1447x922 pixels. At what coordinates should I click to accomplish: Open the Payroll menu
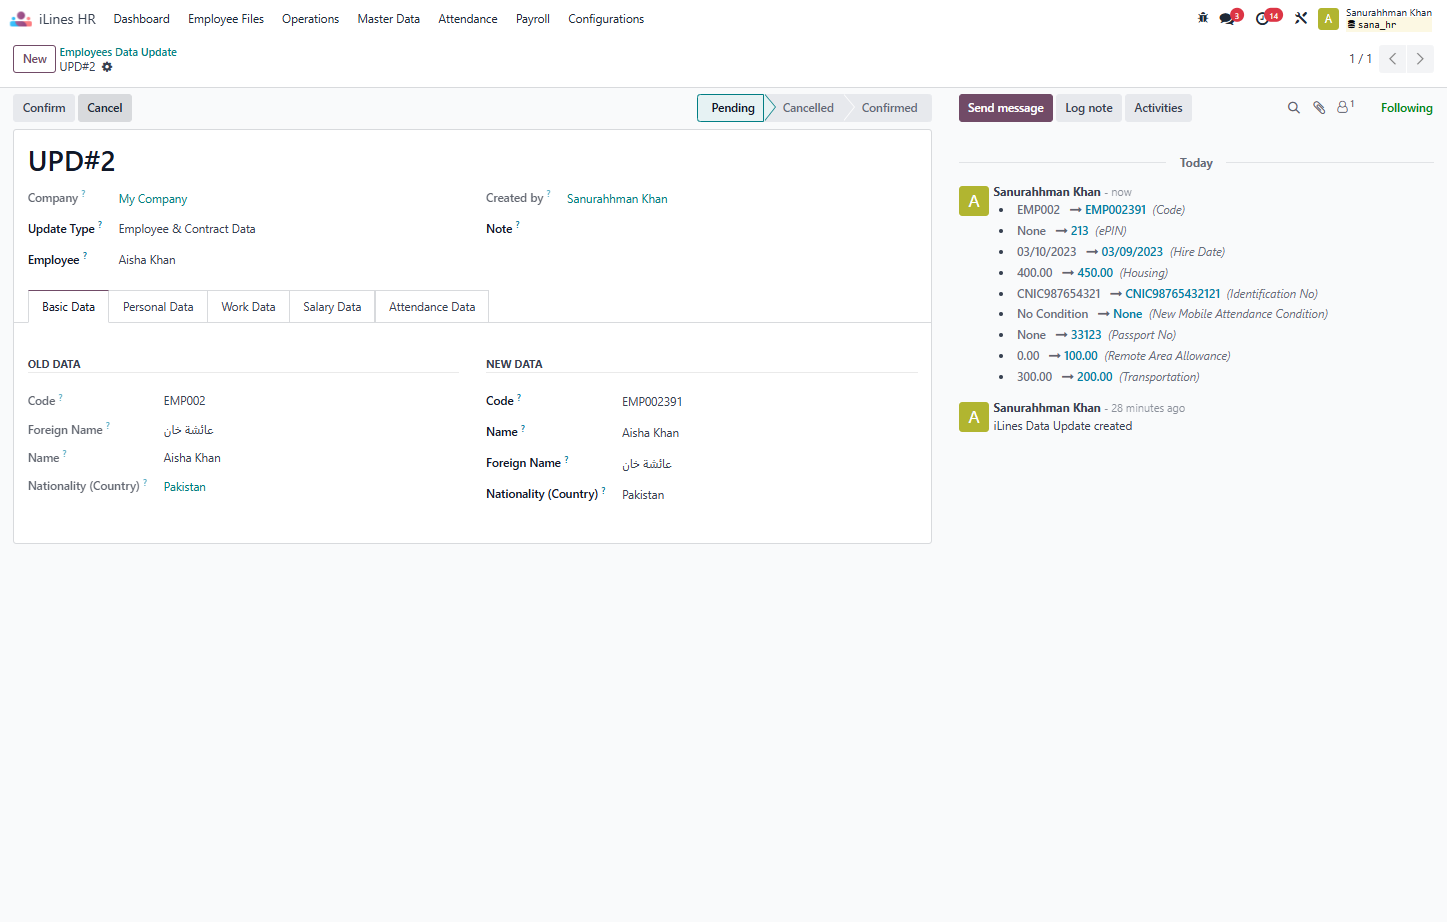[533, 19]
